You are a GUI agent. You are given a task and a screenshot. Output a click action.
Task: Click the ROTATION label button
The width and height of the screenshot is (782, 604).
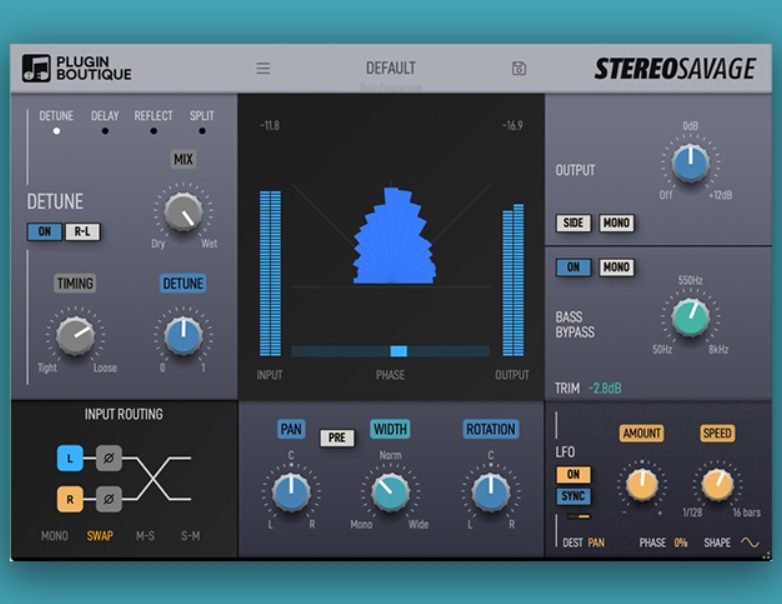click(x=491, y=429)
